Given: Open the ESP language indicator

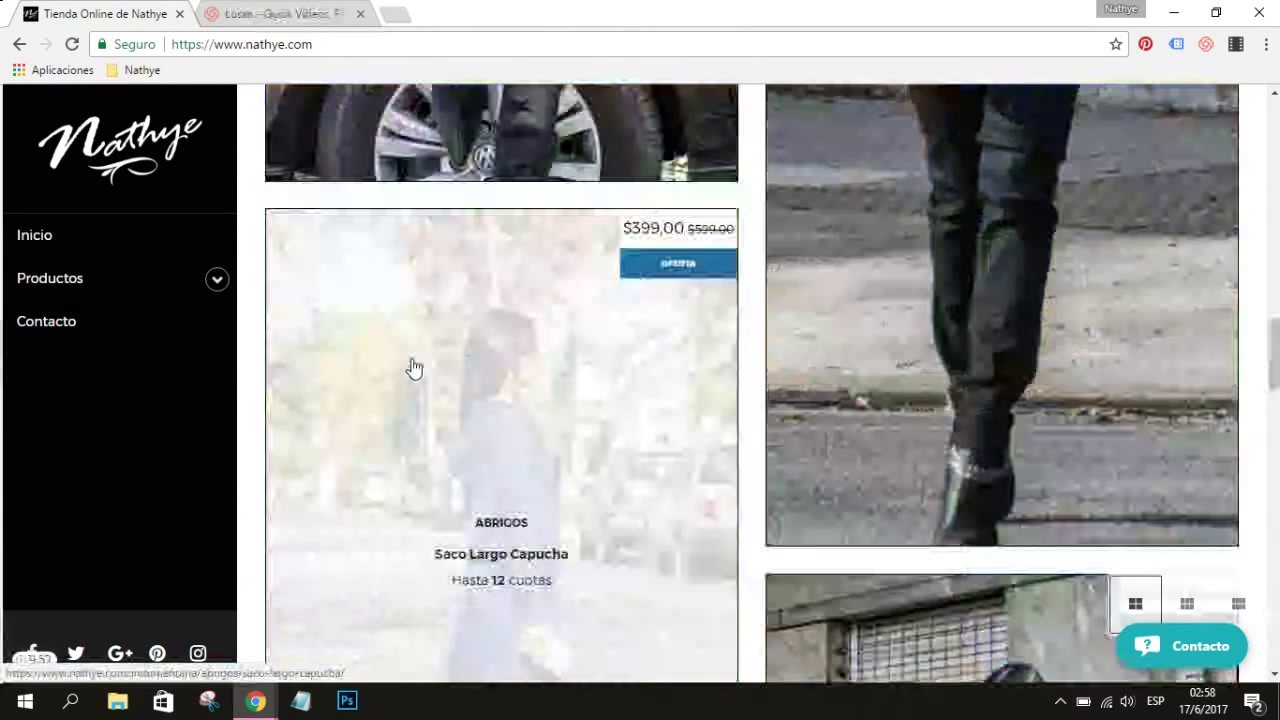Looking at the screenshot, I should coord(1155,701).
